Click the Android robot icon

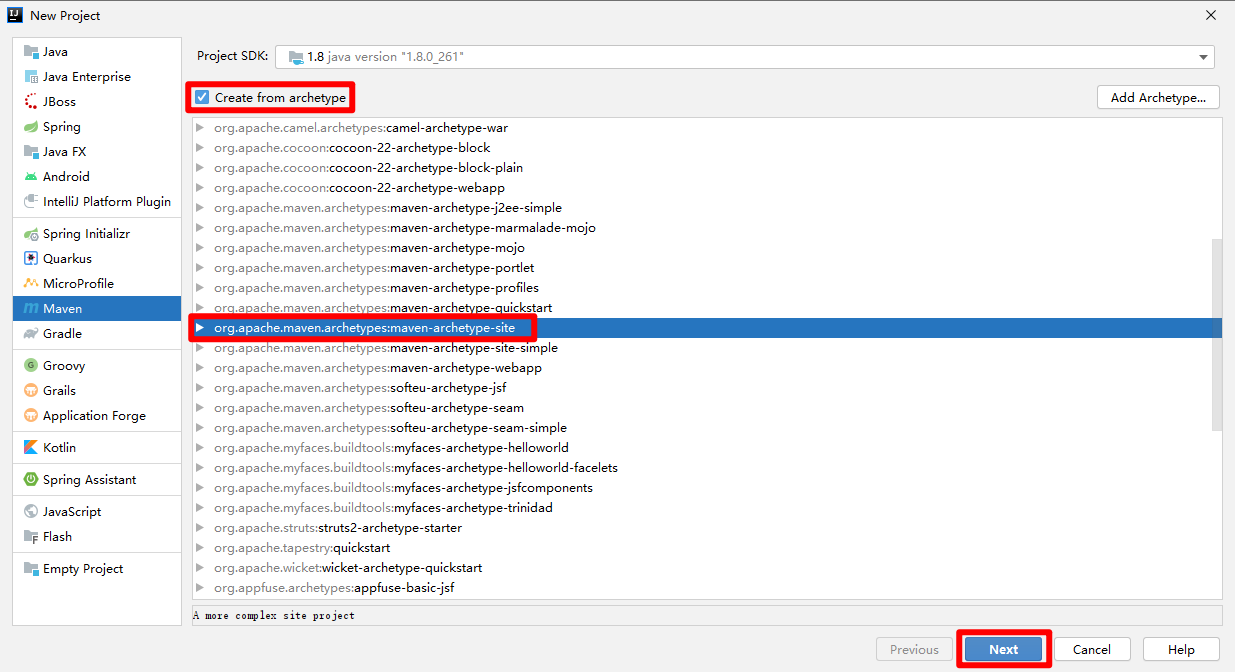tap(31, 177)
